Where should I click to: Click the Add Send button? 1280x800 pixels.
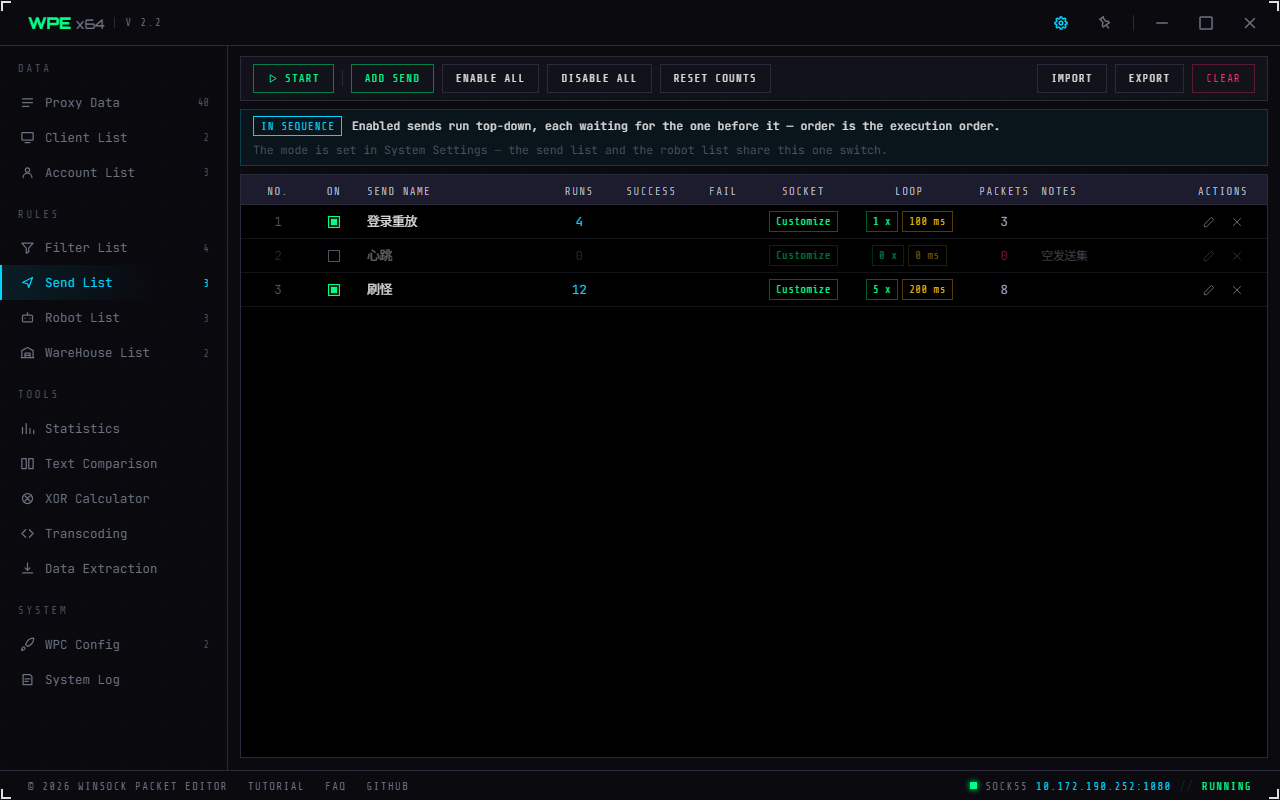(x=392, y=78)
